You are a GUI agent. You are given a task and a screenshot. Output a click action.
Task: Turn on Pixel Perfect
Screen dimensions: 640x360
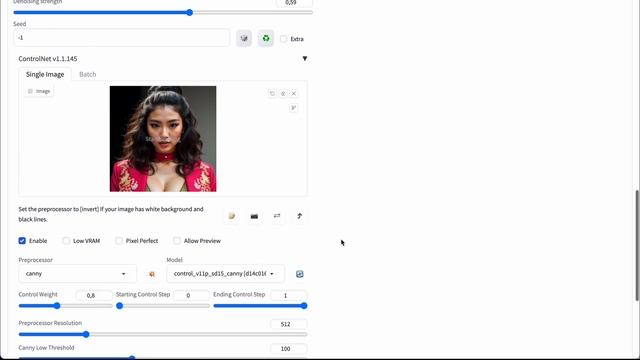[x=119, y=241]
